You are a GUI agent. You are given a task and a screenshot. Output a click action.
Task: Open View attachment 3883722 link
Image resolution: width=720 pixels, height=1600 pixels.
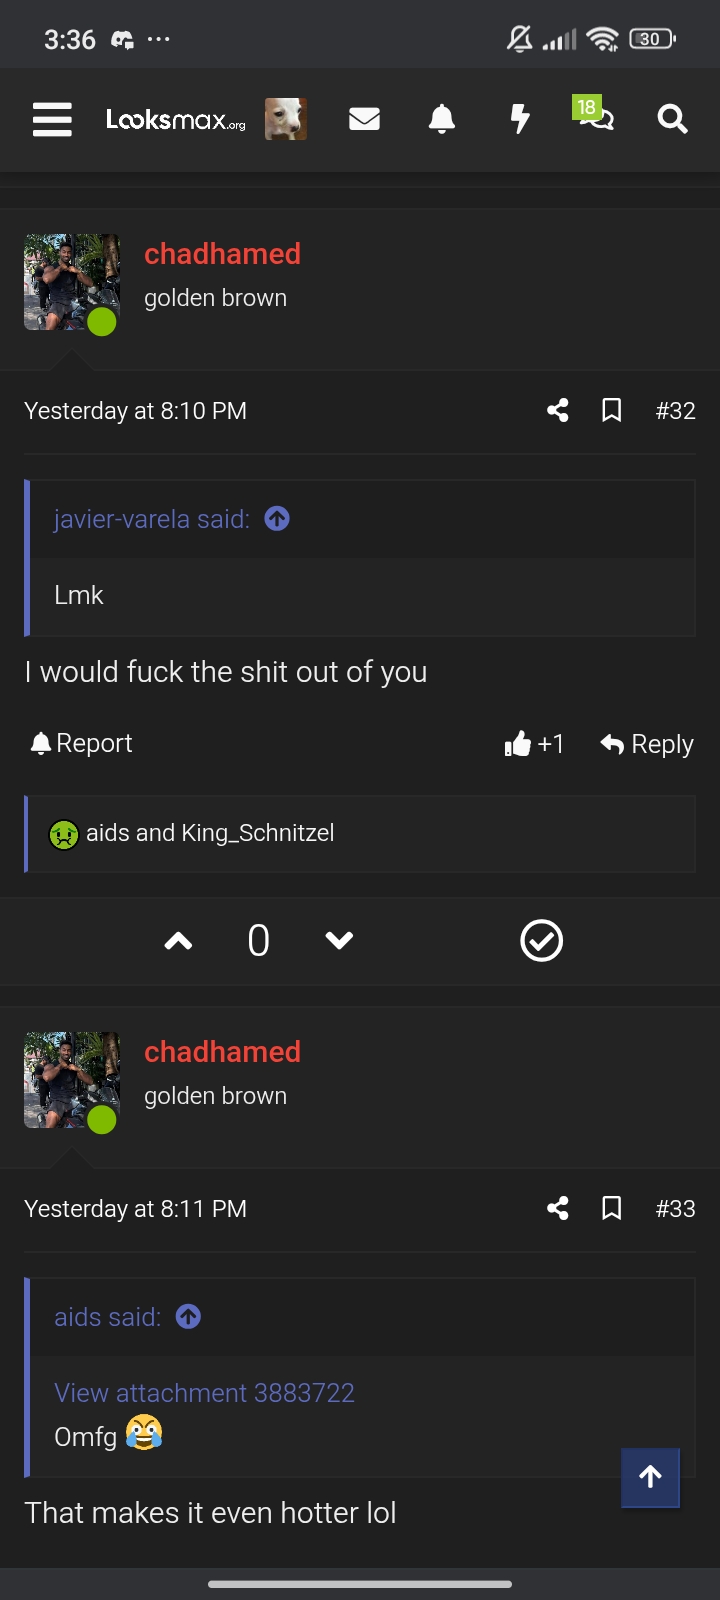click(x=204, y=1393)
